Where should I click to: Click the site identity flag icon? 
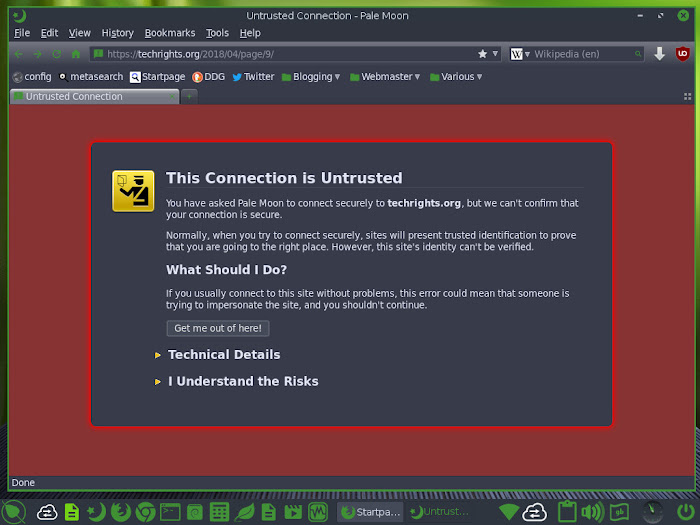pyautogui.click(x=99, y=54)
